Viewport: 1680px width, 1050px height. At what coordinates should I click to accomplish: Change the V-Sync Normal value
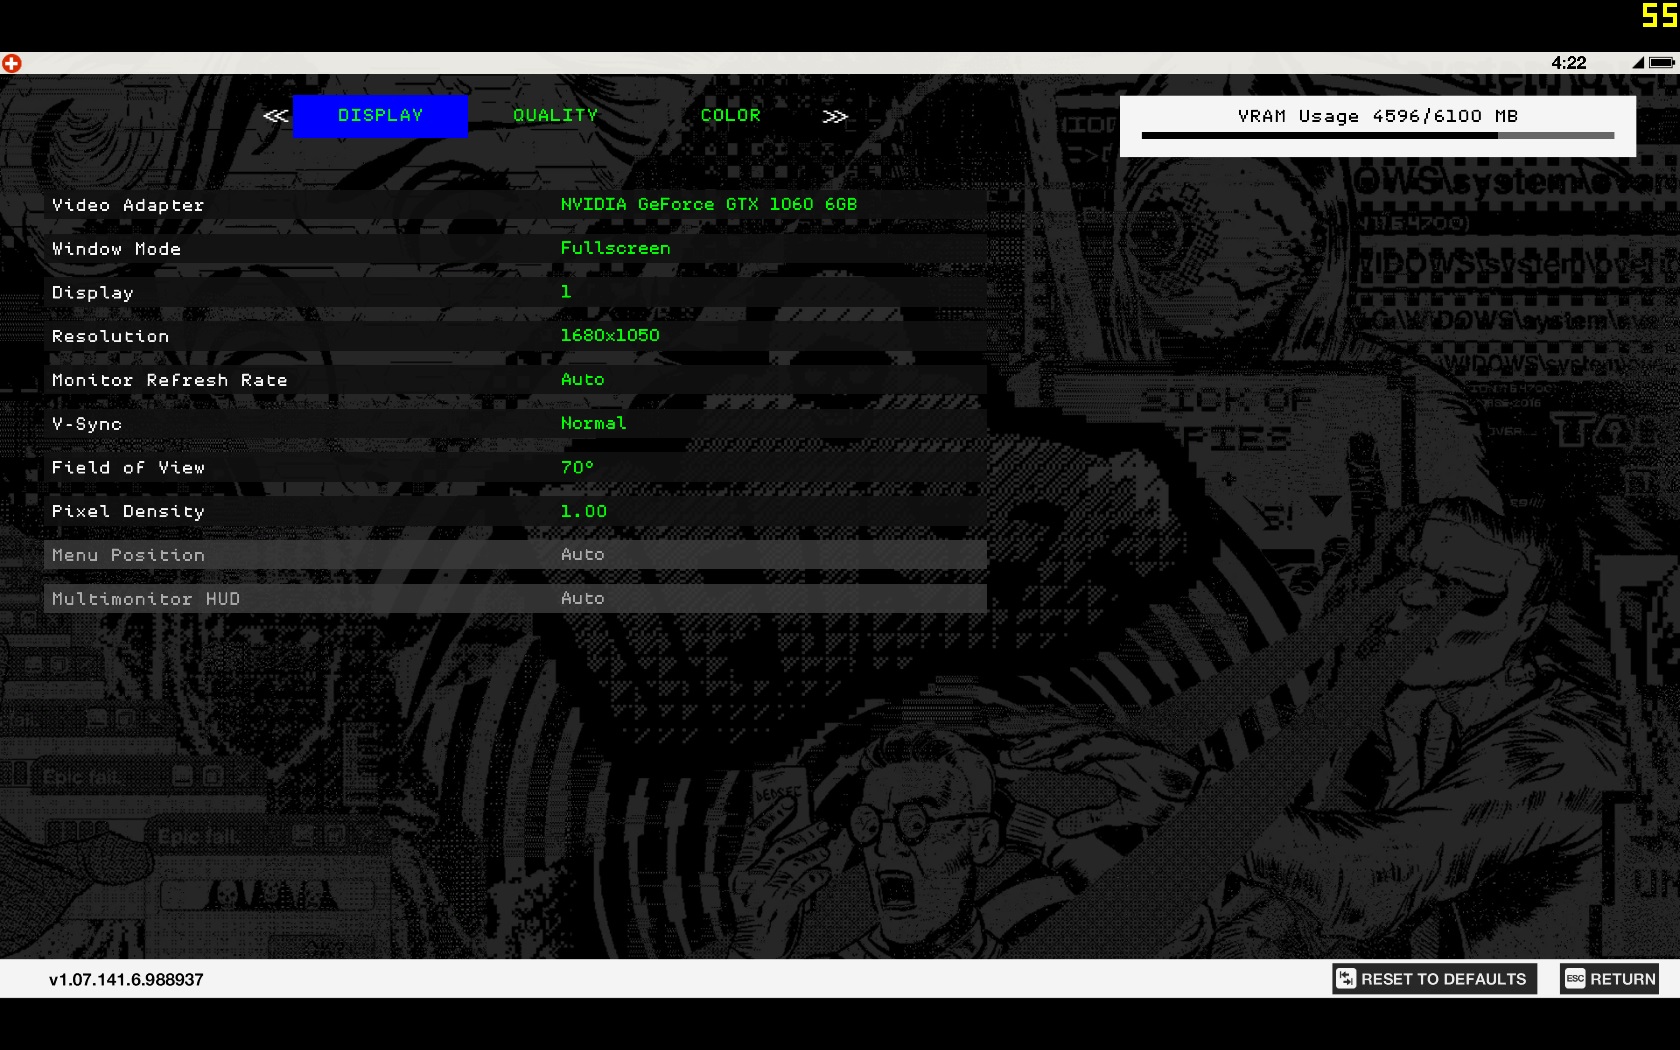click(593, 423)
